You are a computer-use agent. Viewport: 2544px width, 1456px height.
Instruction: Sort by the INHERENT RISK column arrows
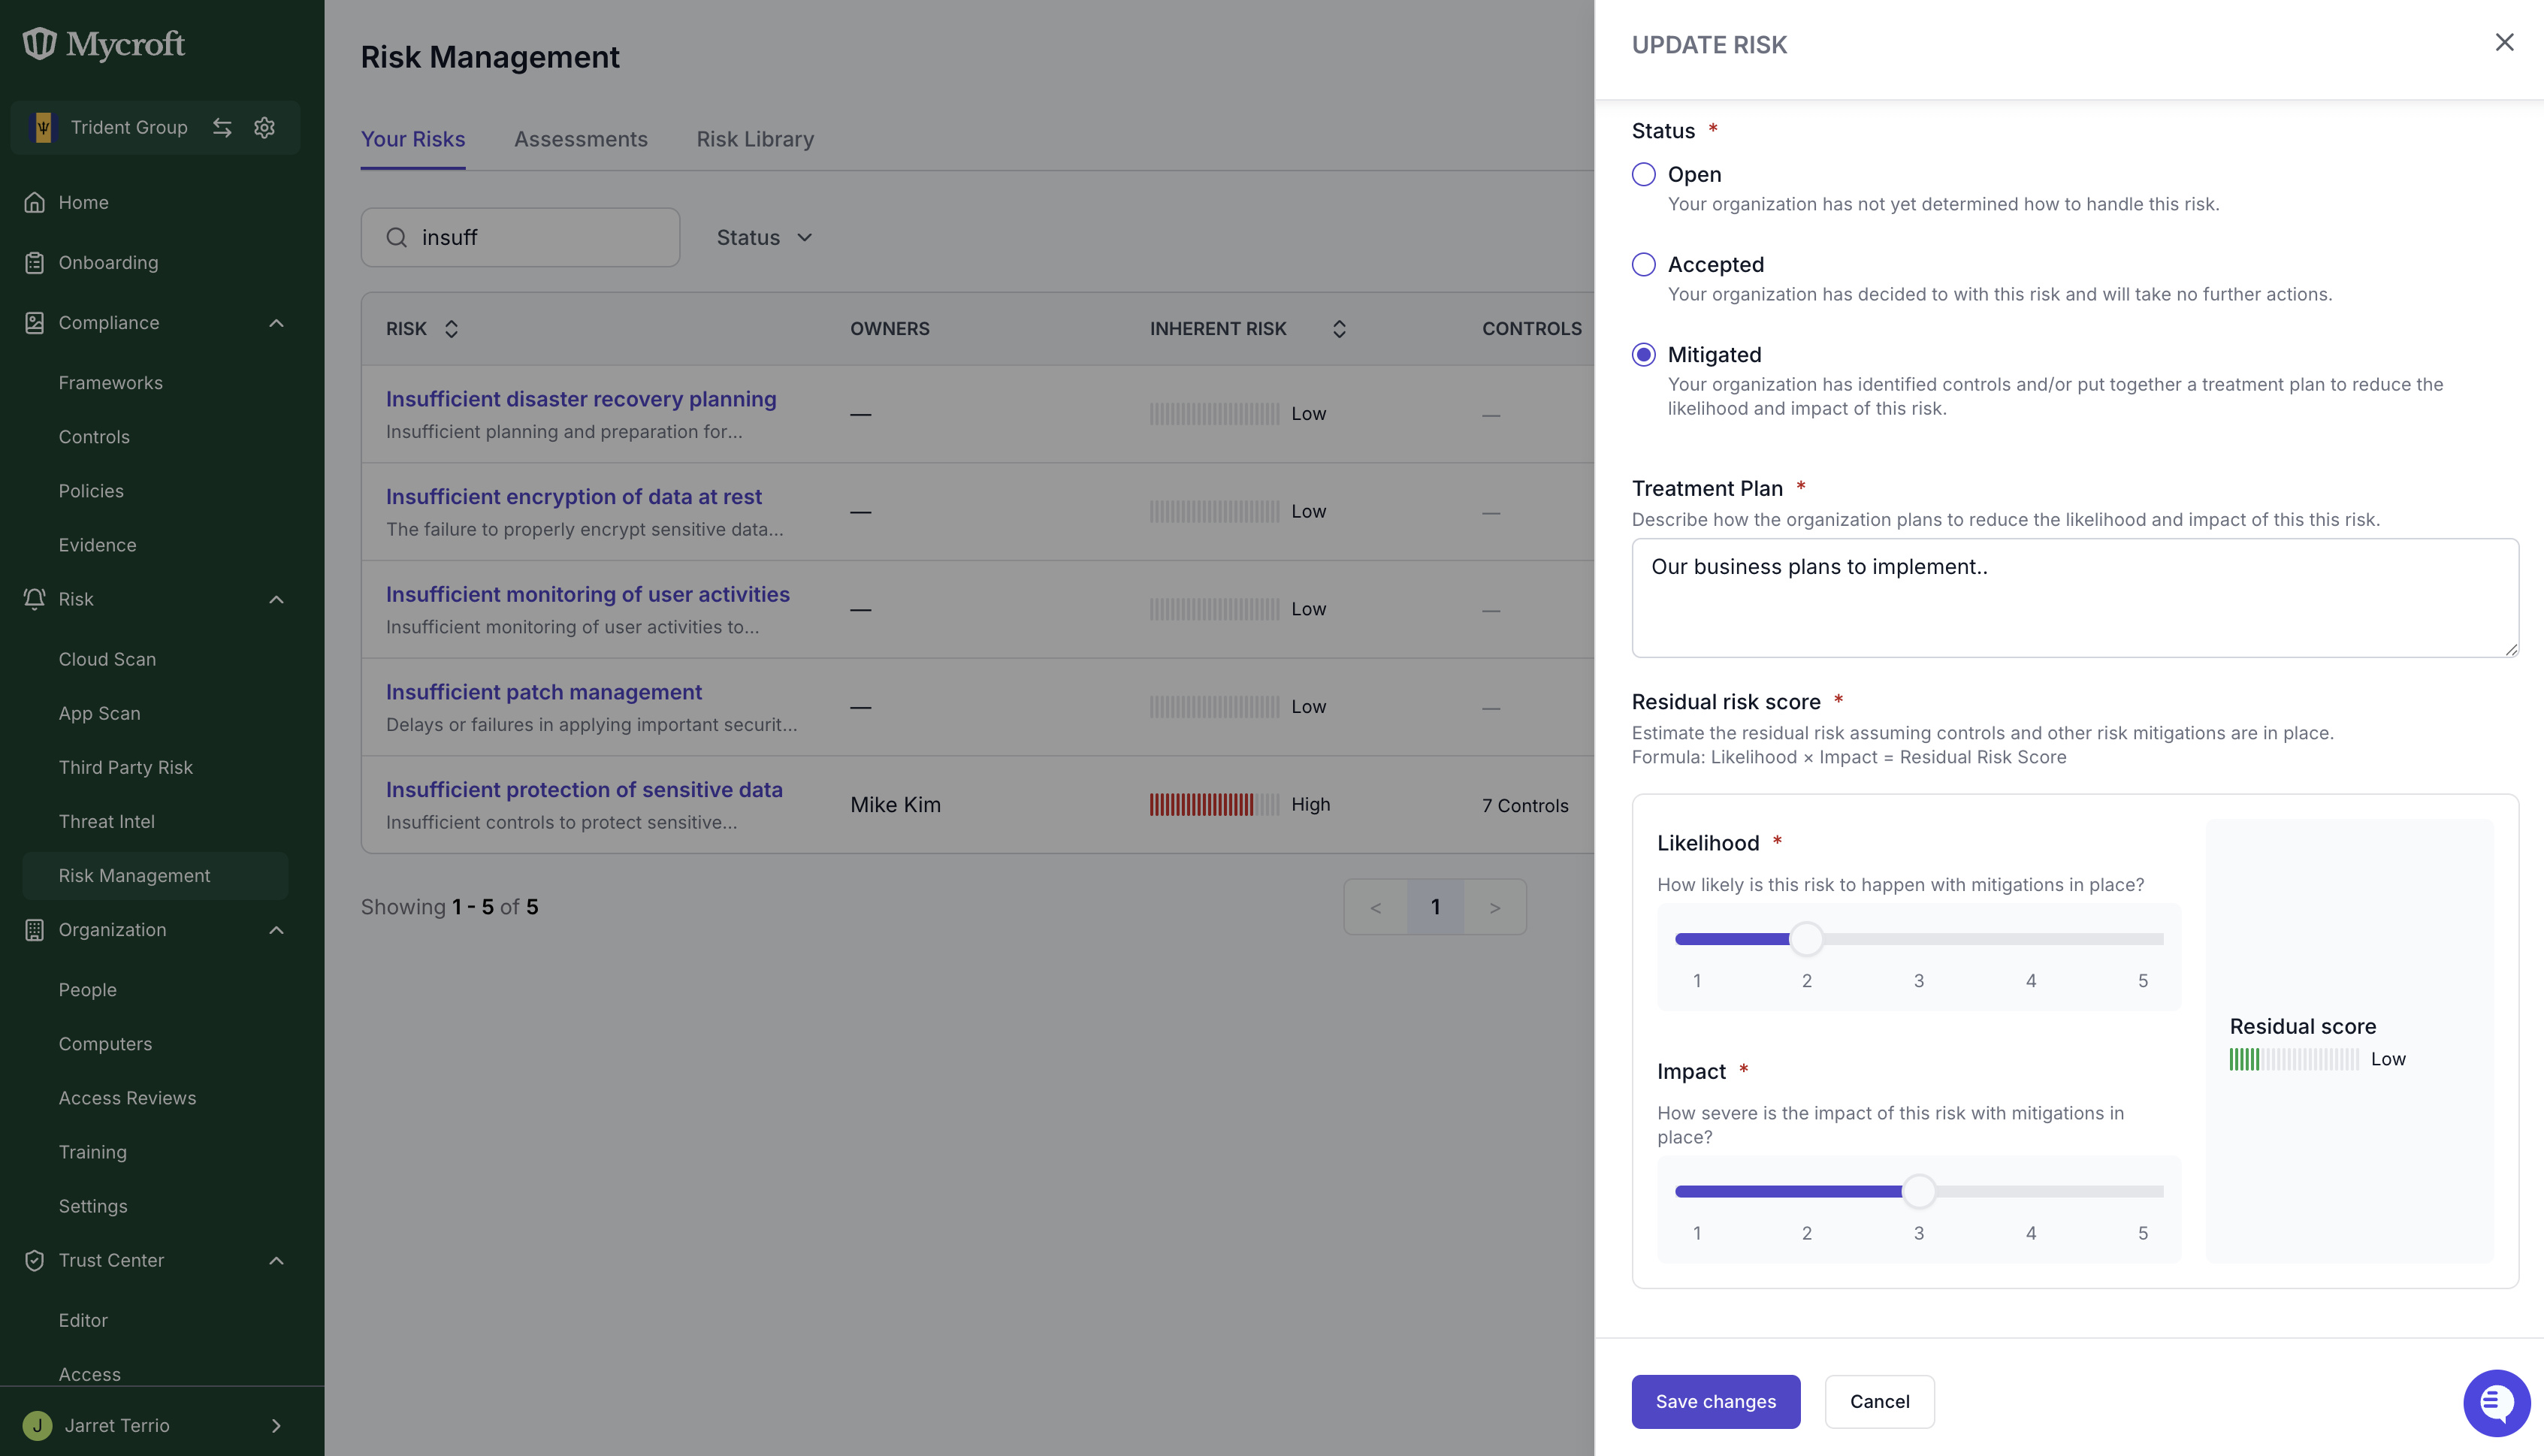point(1339,329)
